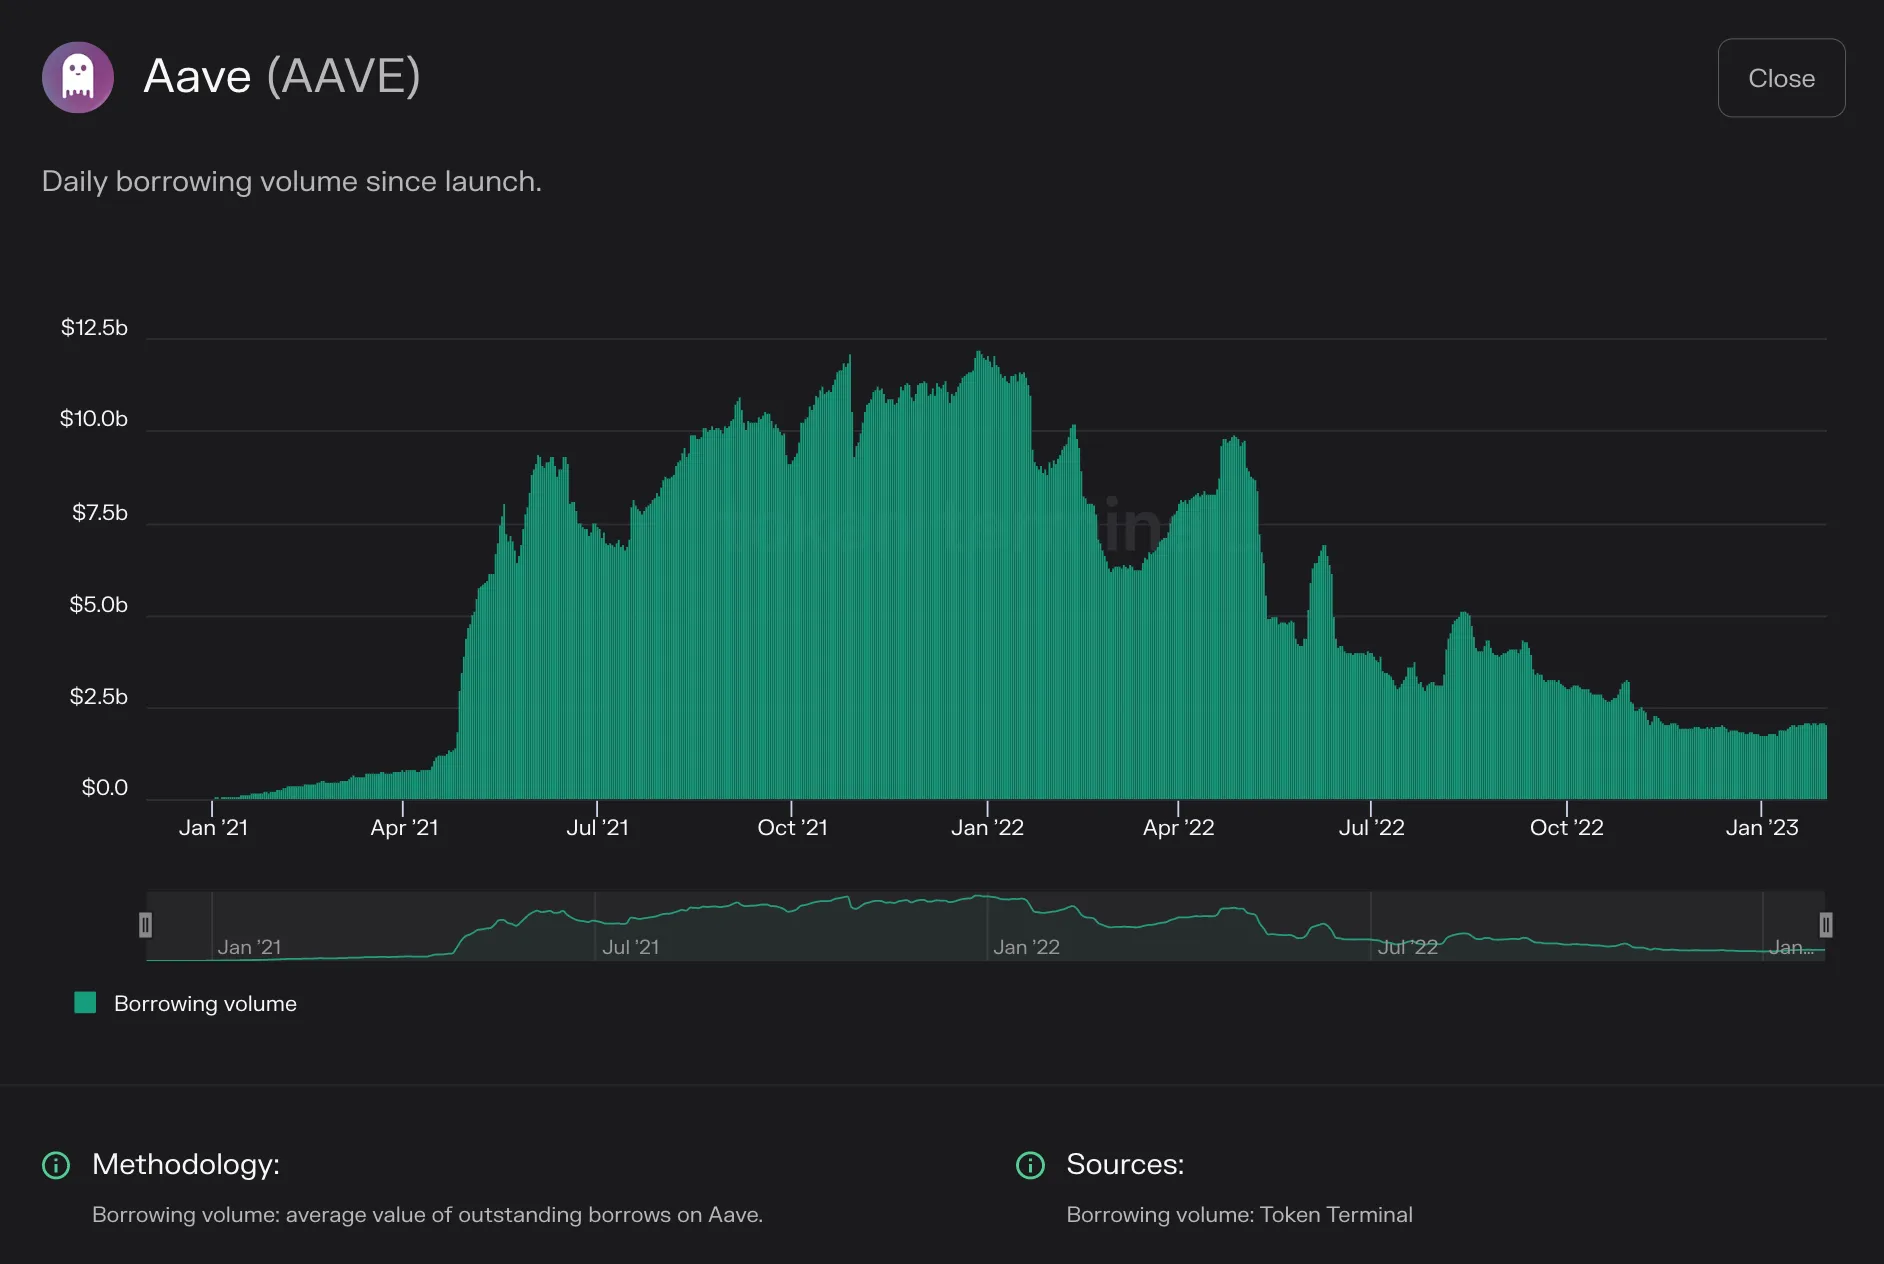Image resolution: width=1884 pixels, height=1264 pixels.
Task: Click the Jan '23 x-axis label
Action: tap(1761, 827)
